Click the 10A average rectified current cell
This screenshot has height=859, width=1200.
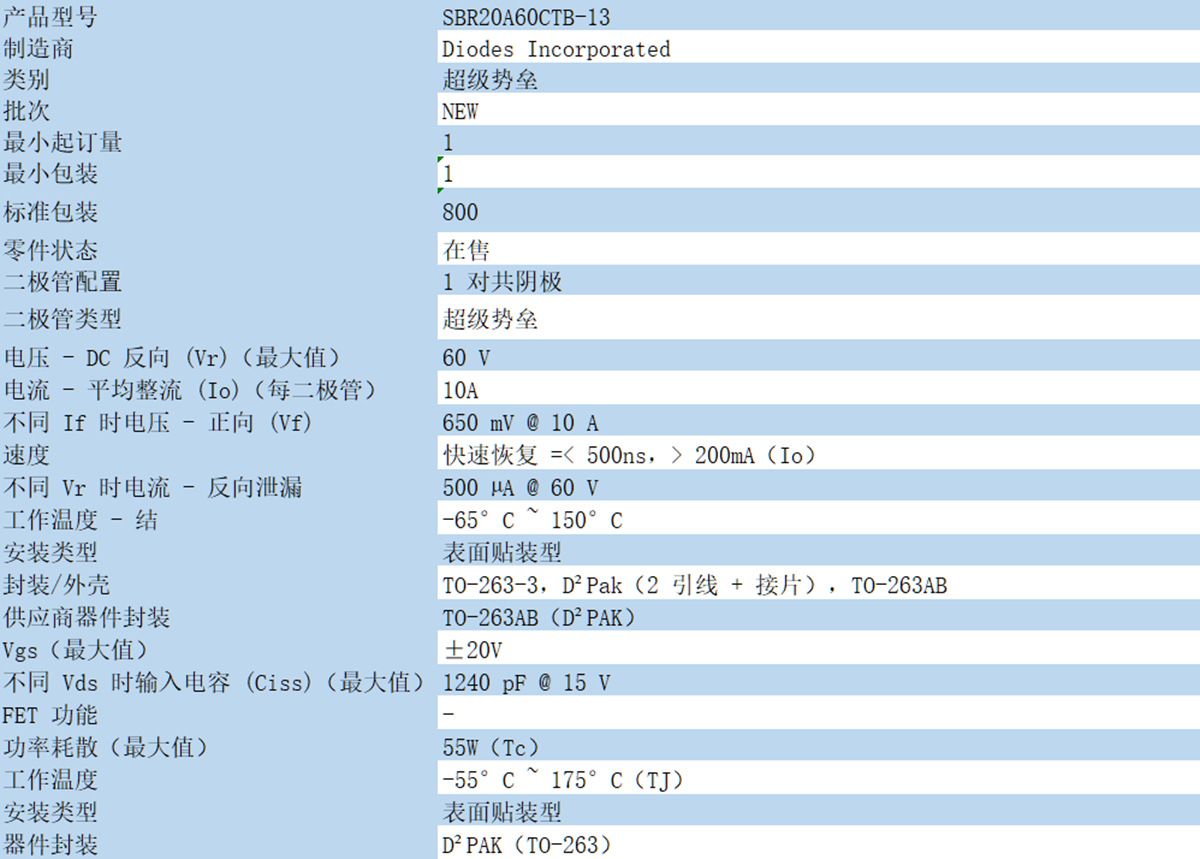click(460, 390)
